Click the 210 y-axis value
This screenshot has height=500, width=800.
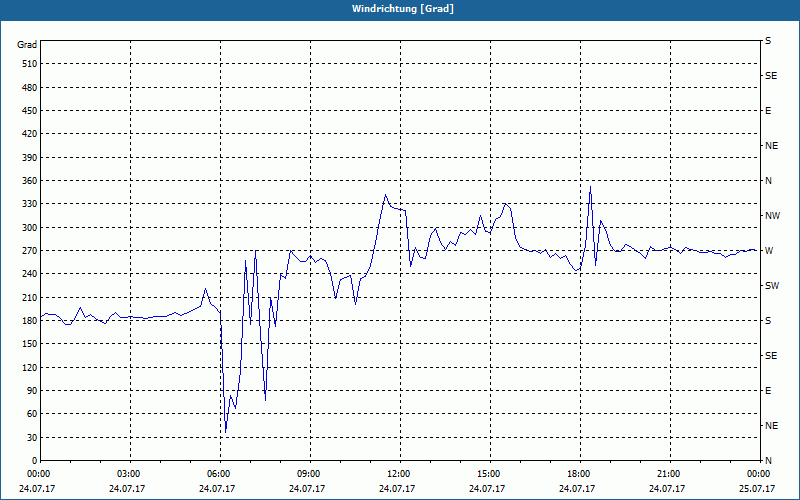(x=30, y=297)
